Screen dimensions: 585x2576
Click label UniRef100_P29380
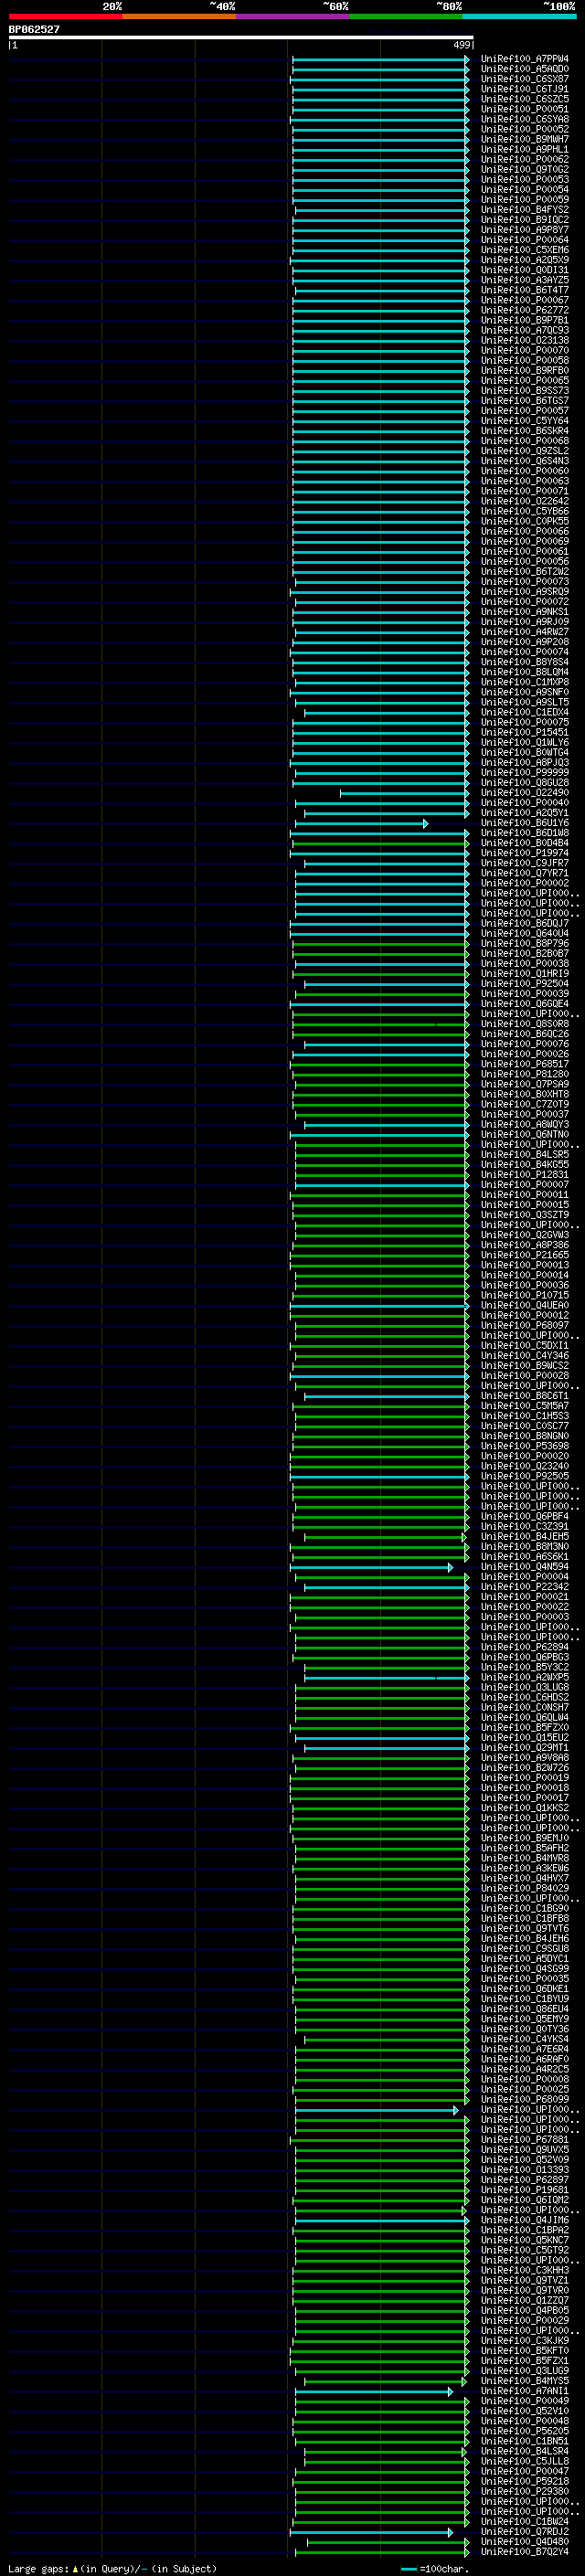pyautogui.click(x=525, y=2491)
